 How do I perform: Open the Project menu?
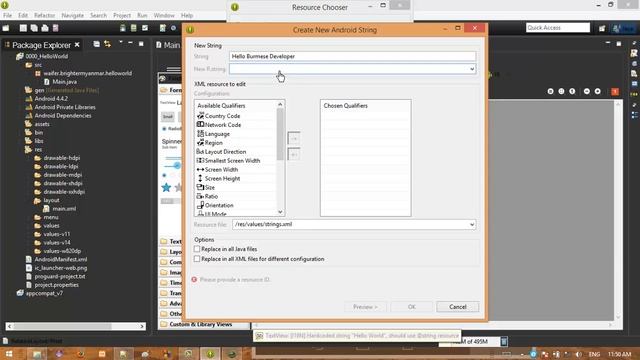(x=122, y=16)
